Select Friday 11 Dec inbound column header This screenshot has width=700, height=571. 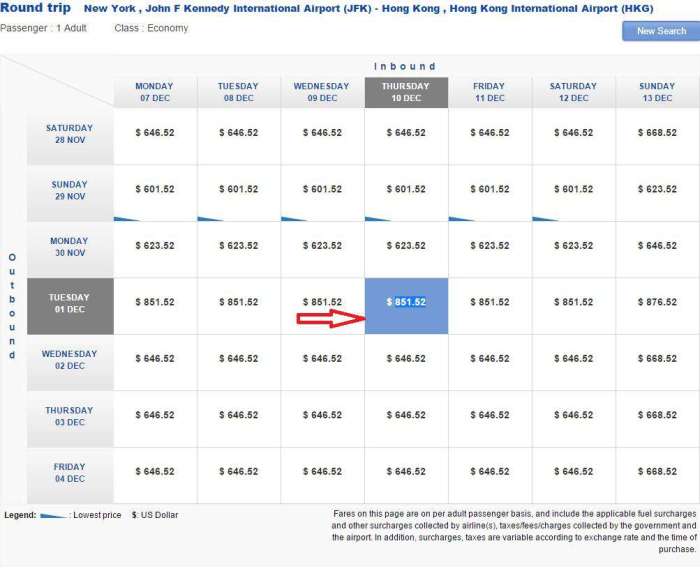pyautogui.click(x=490, y=92)
